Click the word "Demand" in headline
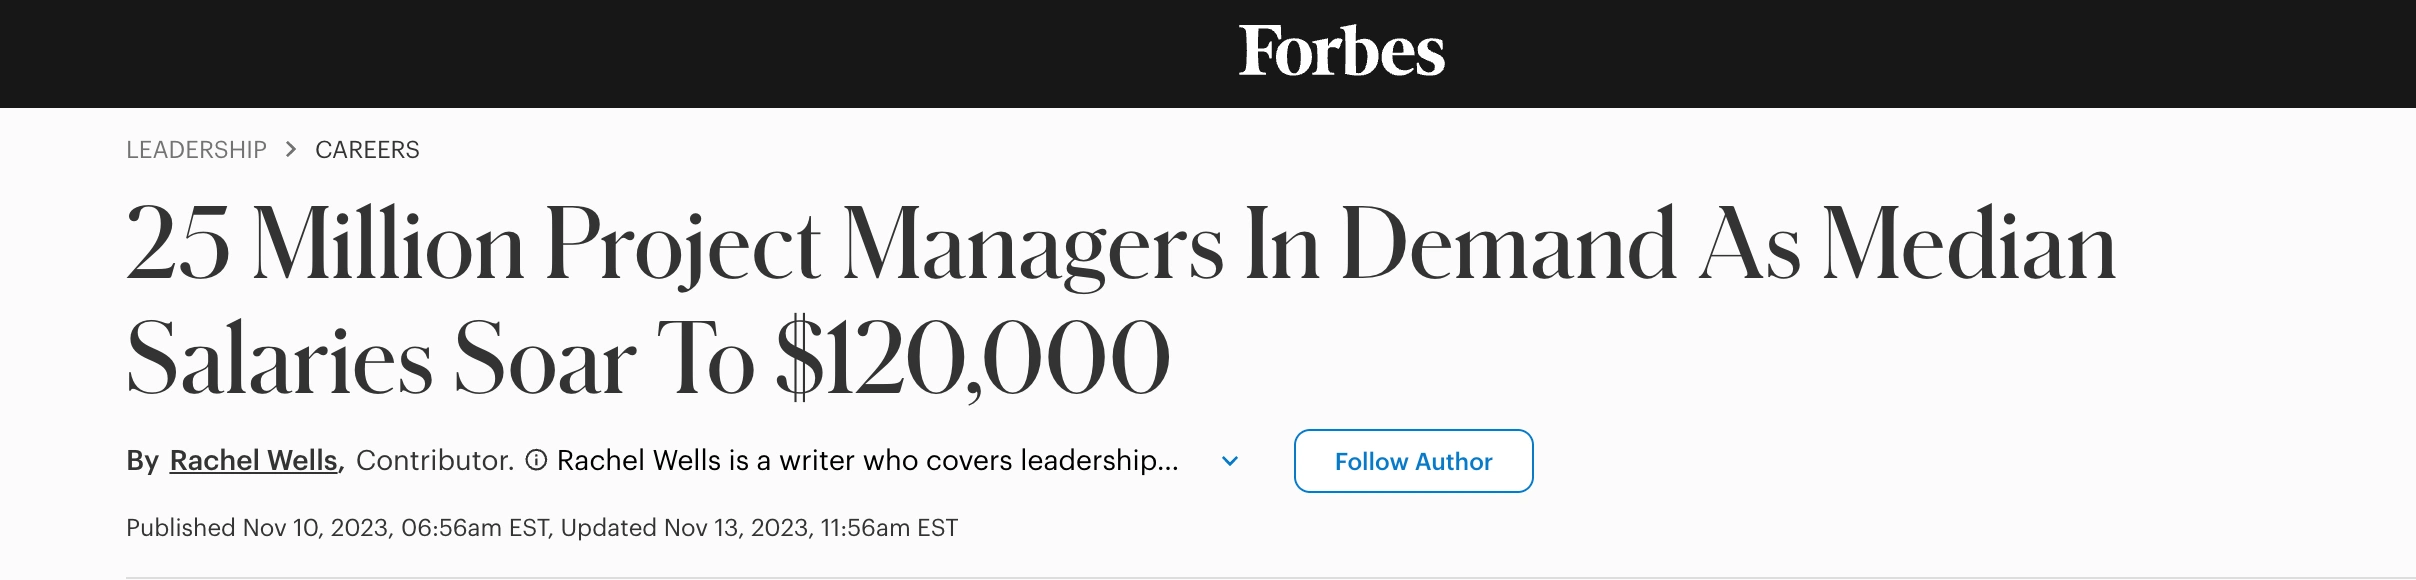Viewport: 2416px width, 580px height. click(x=1508, y=245)
